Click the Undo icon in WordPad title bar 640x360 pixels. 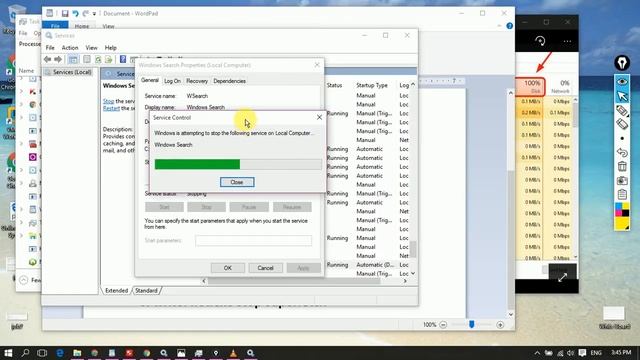(x=76, y=13)
